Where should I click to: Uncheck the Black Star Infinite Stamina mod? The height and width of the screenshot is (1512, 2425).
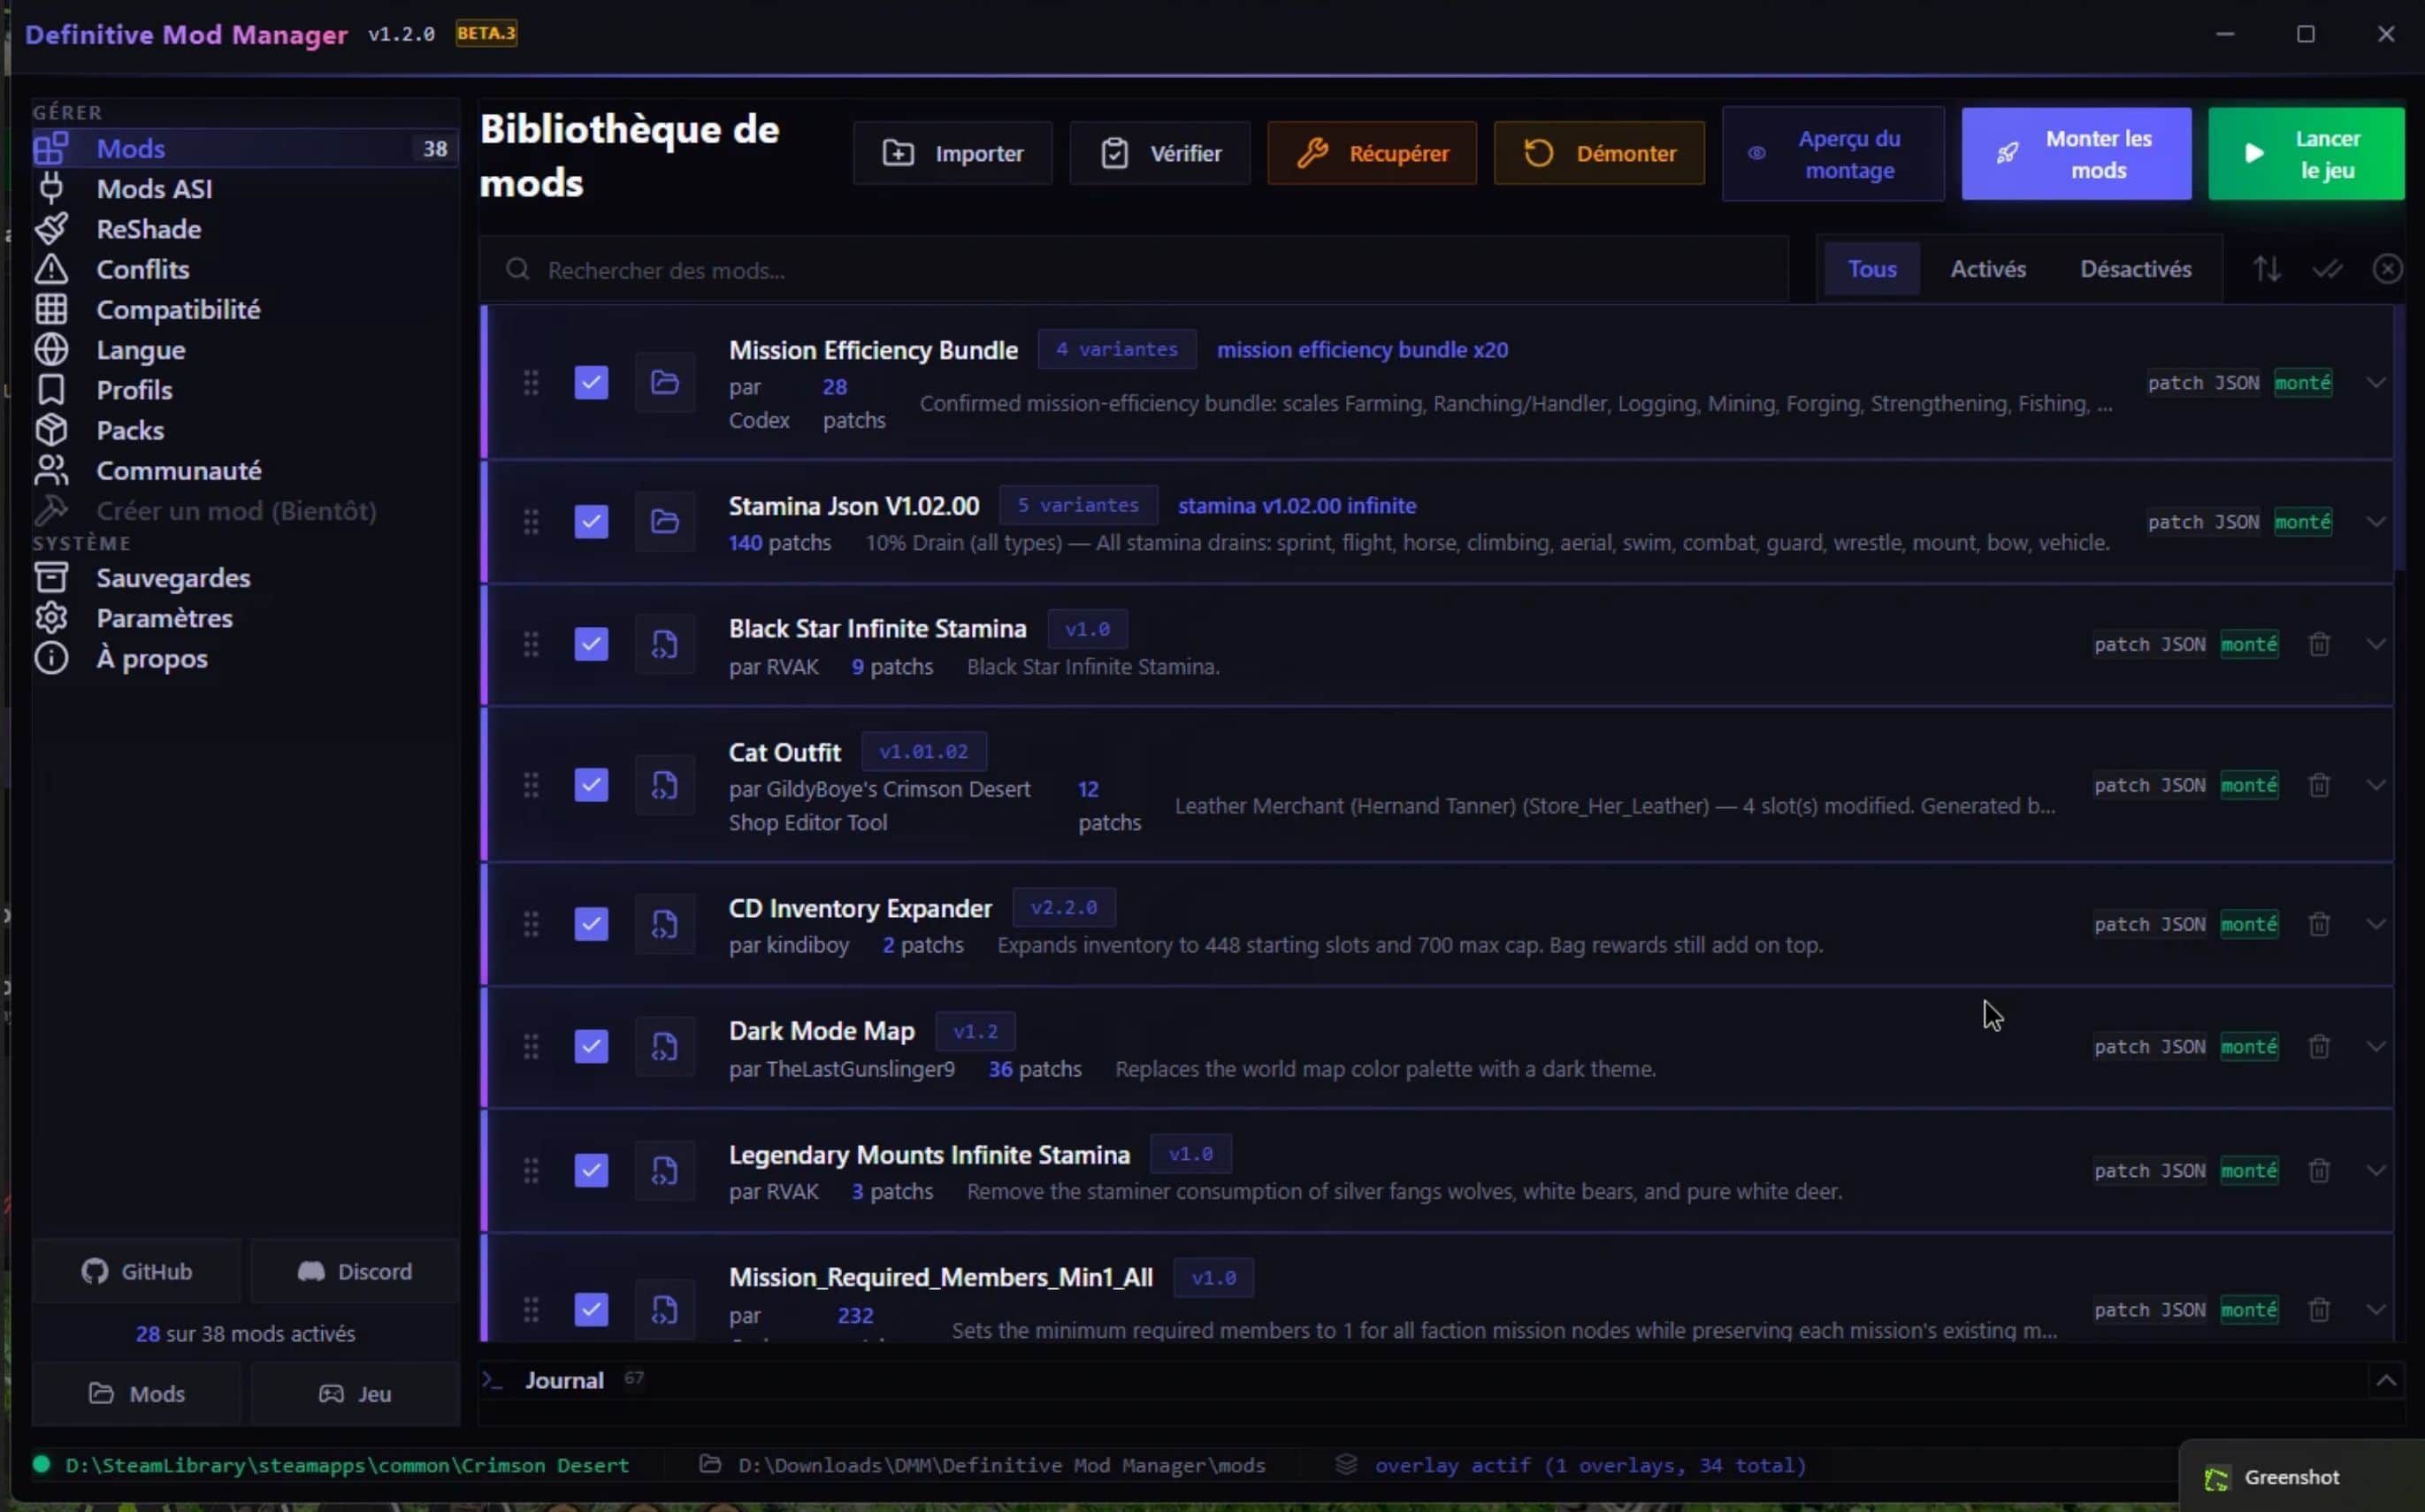pos(591,644)
